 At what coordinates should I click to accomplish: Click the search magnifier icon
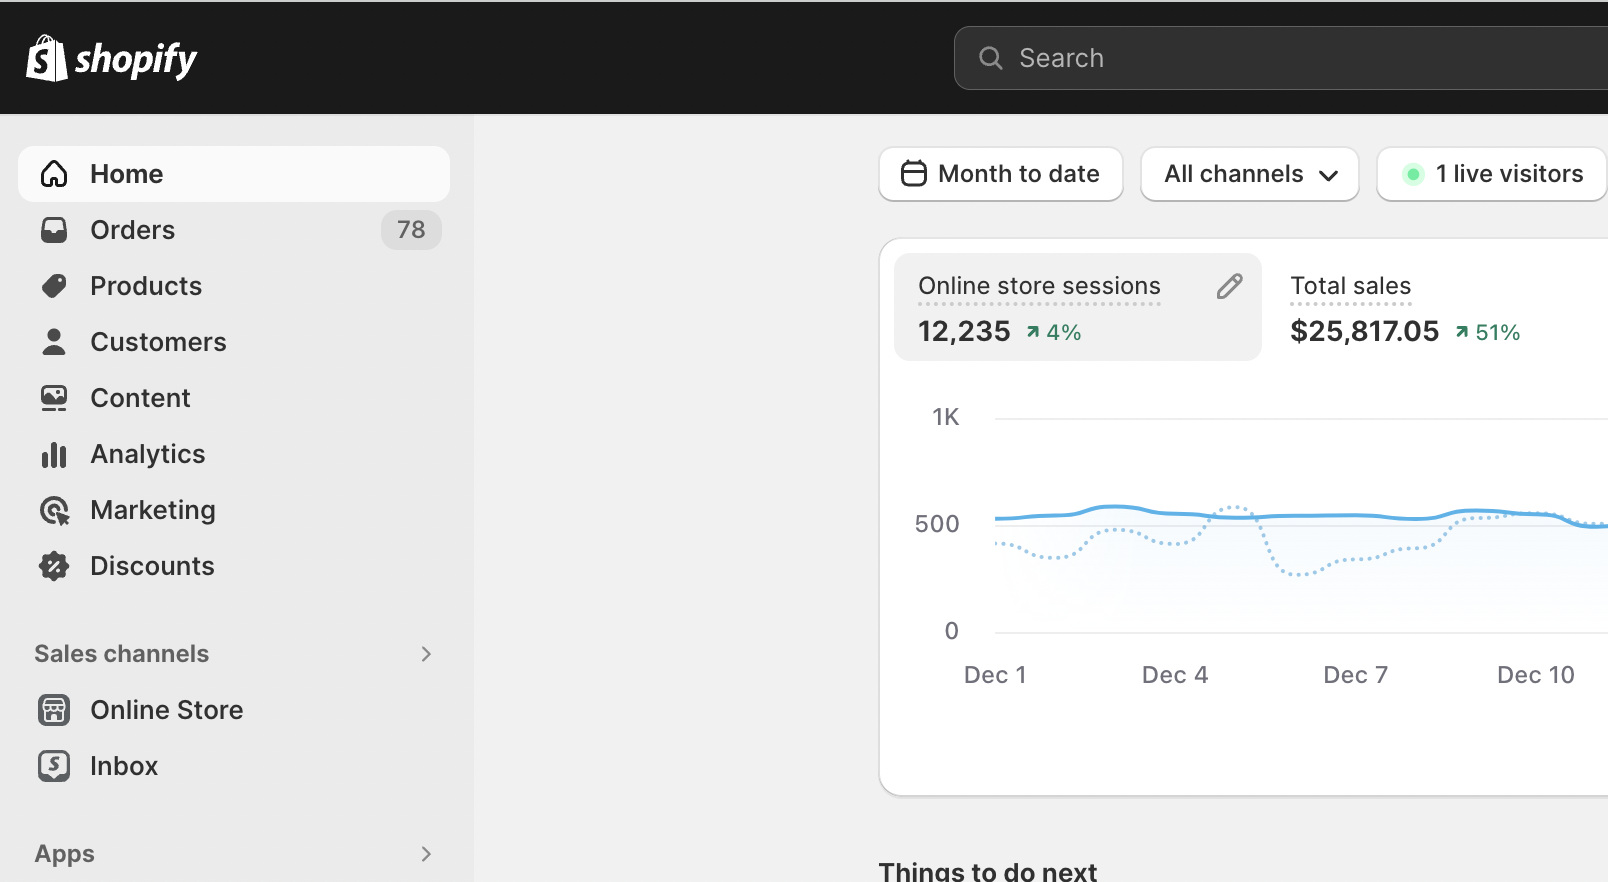click(990, 58)
